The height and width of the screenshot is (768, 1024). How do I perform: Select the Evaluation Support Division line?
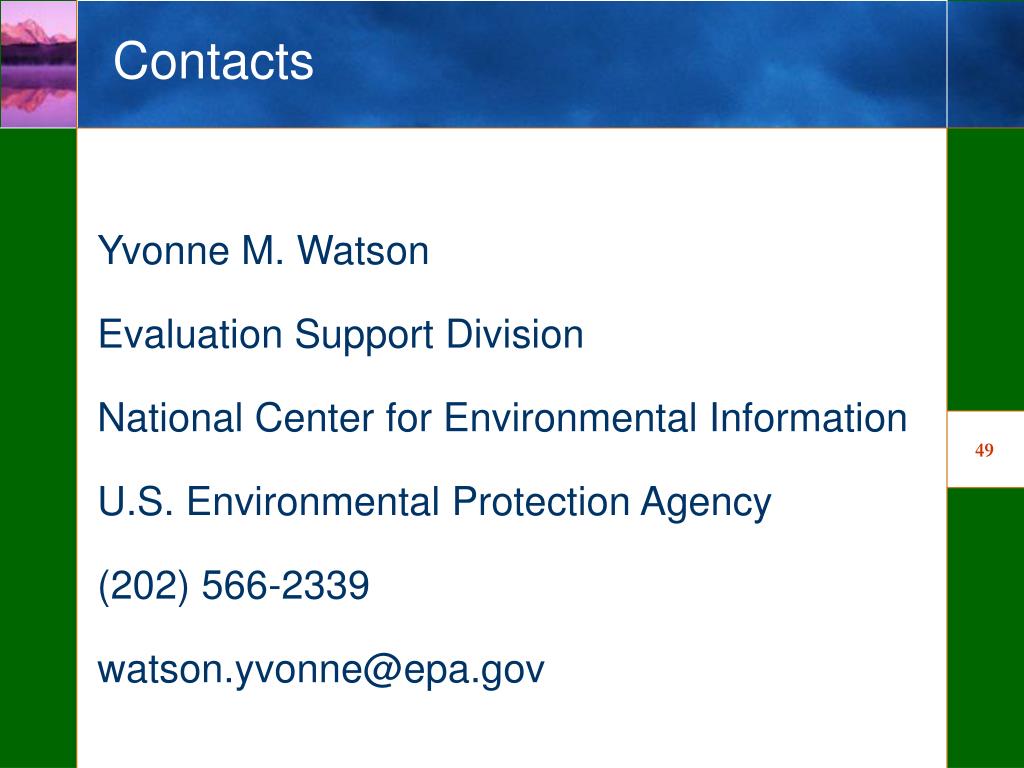[x=340, y=336]
